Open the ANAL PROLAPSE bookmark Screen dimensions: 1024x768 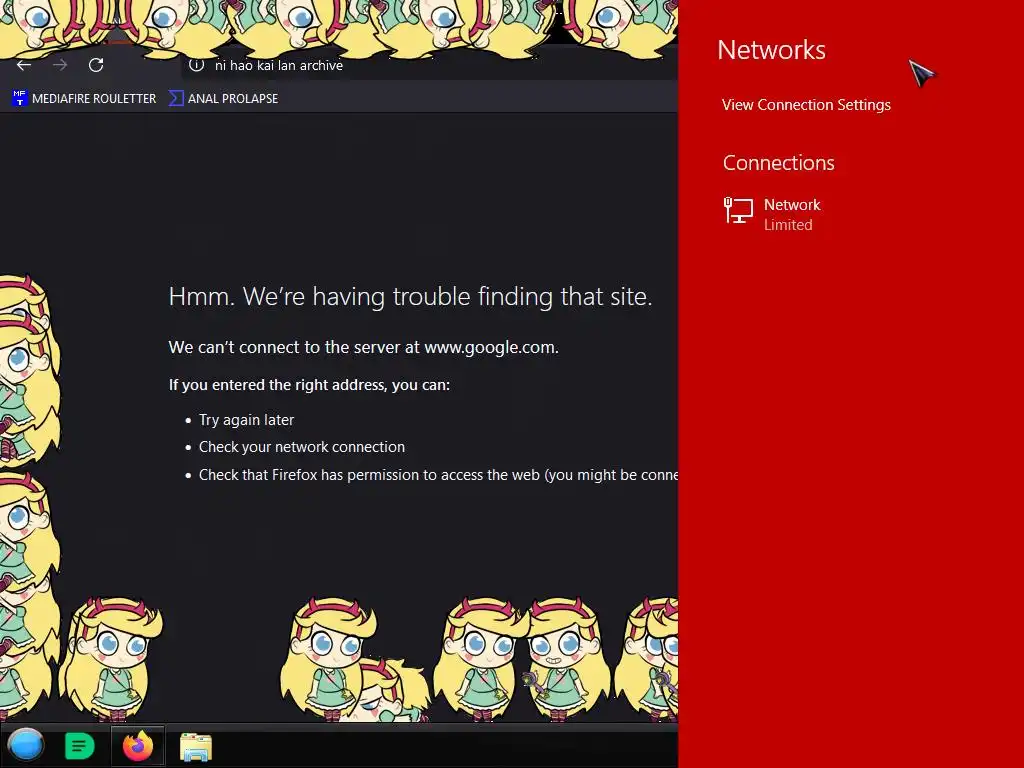tap(223, 99)
